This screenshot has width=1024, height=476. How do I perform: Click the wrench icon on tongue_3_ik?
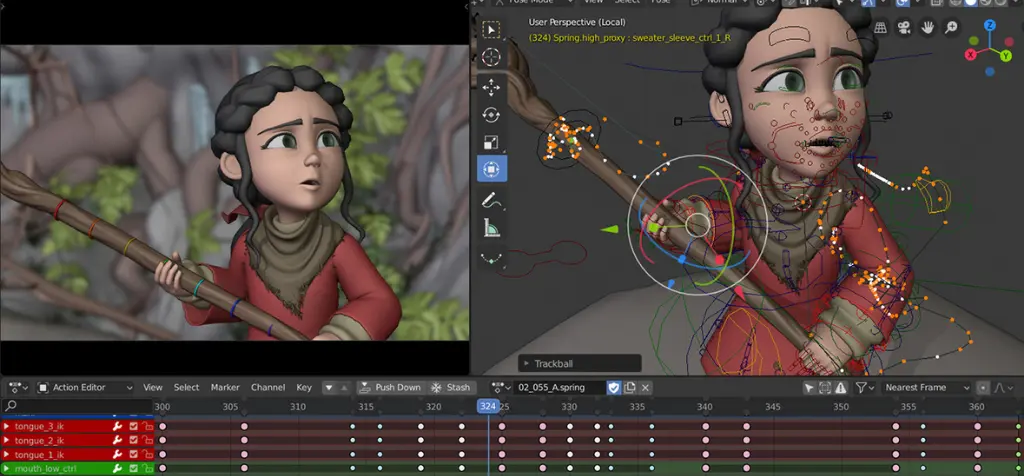click(x=118, y=426)
